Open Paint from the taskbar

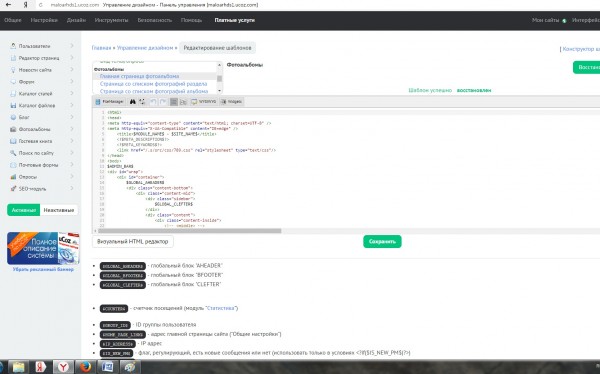(130, 367)
